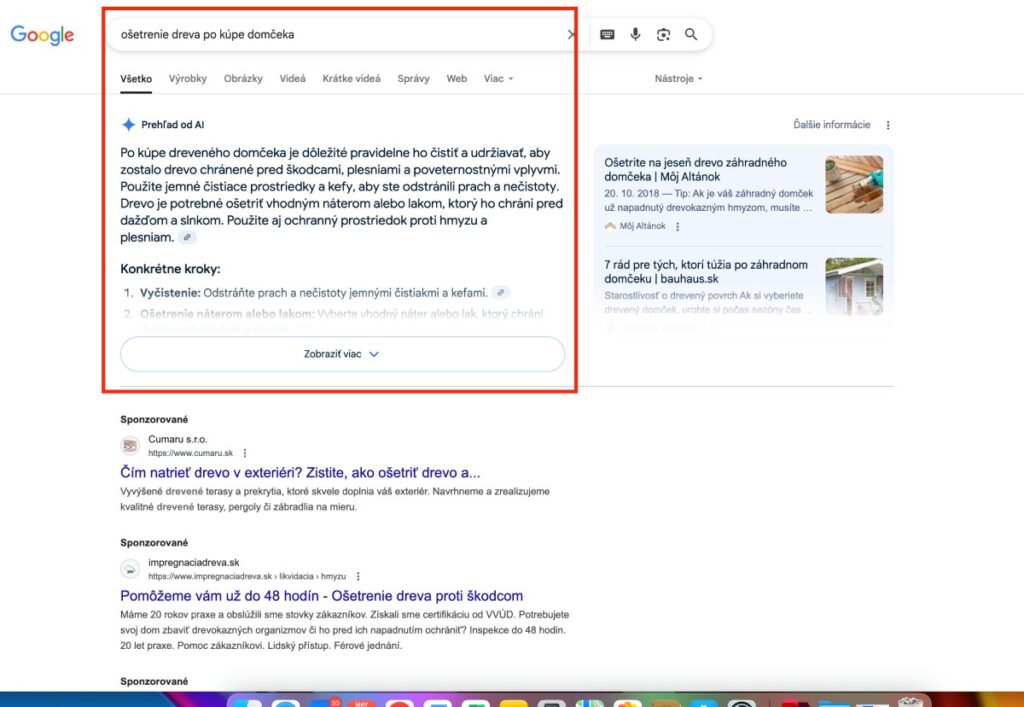Viewport: 1024px width, 707px height.
Task: Click the impregnaciadreva.sk site name text
Action: click(x=194, y=563)
